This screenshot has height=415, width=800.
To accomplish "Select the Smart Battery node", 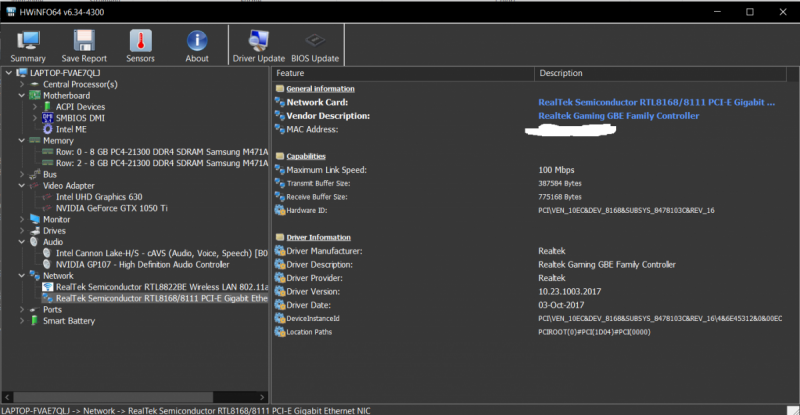I will tap(69, 321).
